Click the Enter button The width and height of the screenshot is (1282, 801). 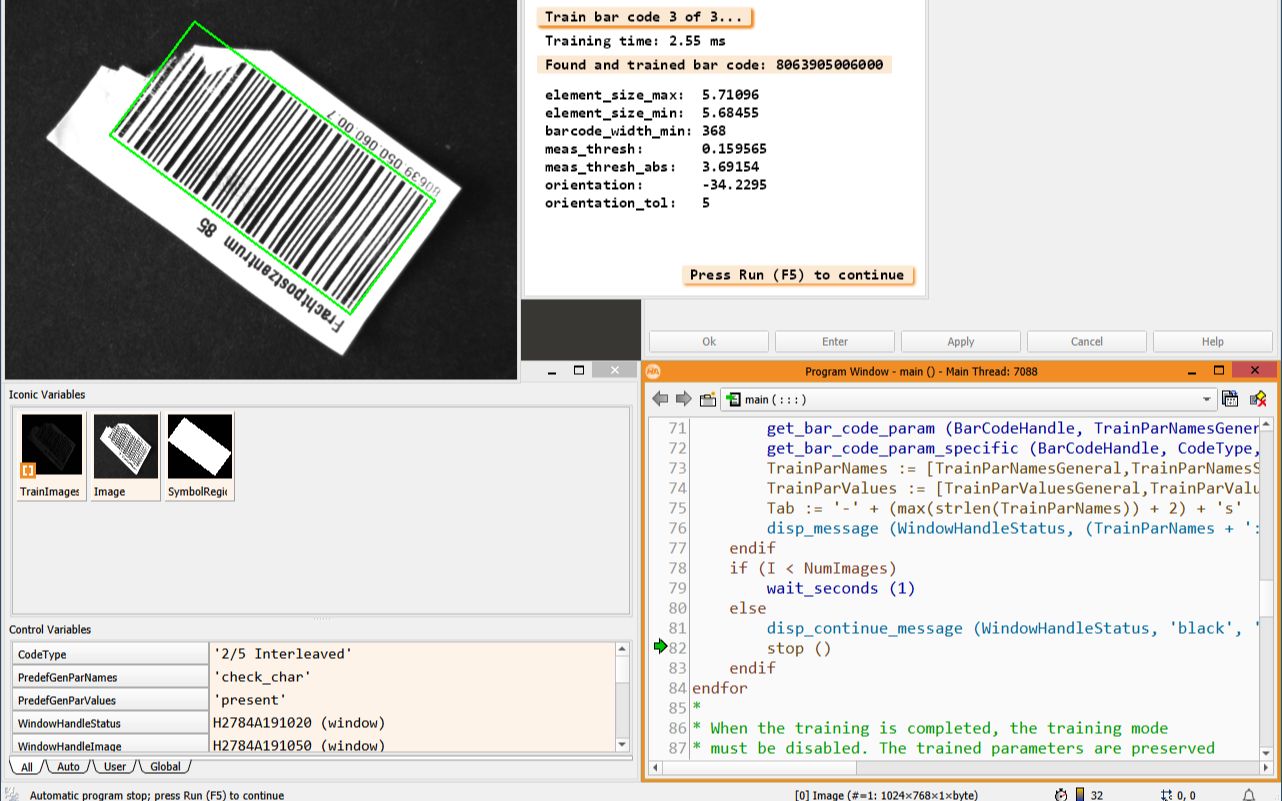click(x=835, y=341)
